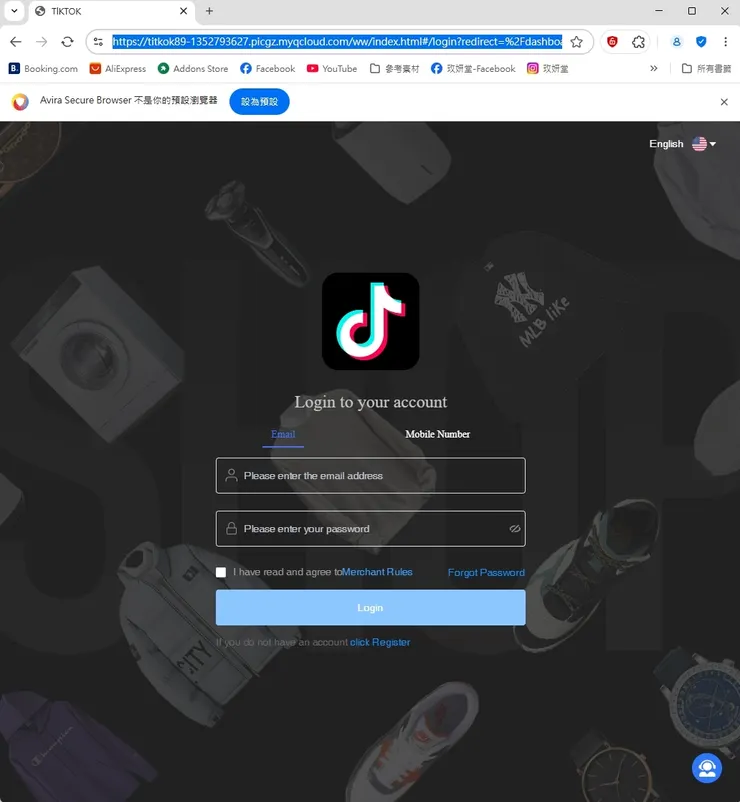Open the YouTube bookmark
740x802 pixels.
332,69
